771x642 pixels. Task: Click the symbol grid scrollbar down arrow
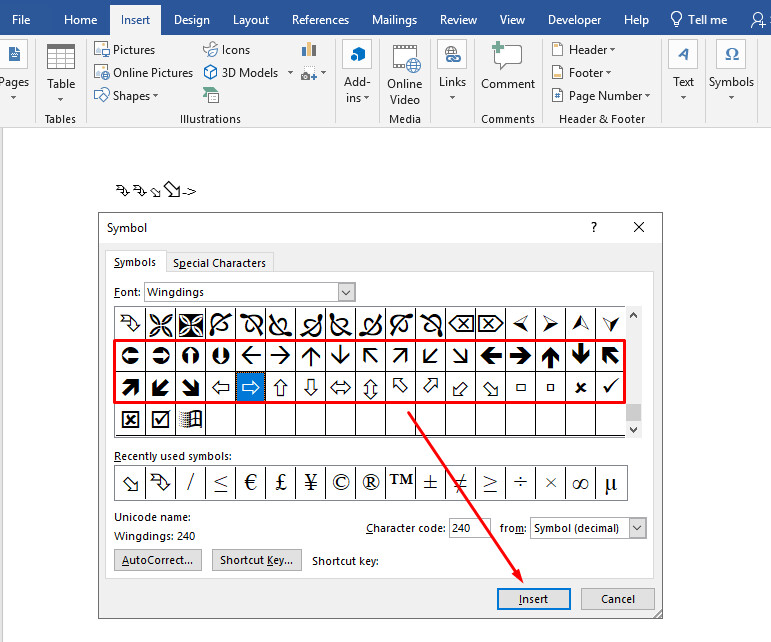(x=633, y=430)
